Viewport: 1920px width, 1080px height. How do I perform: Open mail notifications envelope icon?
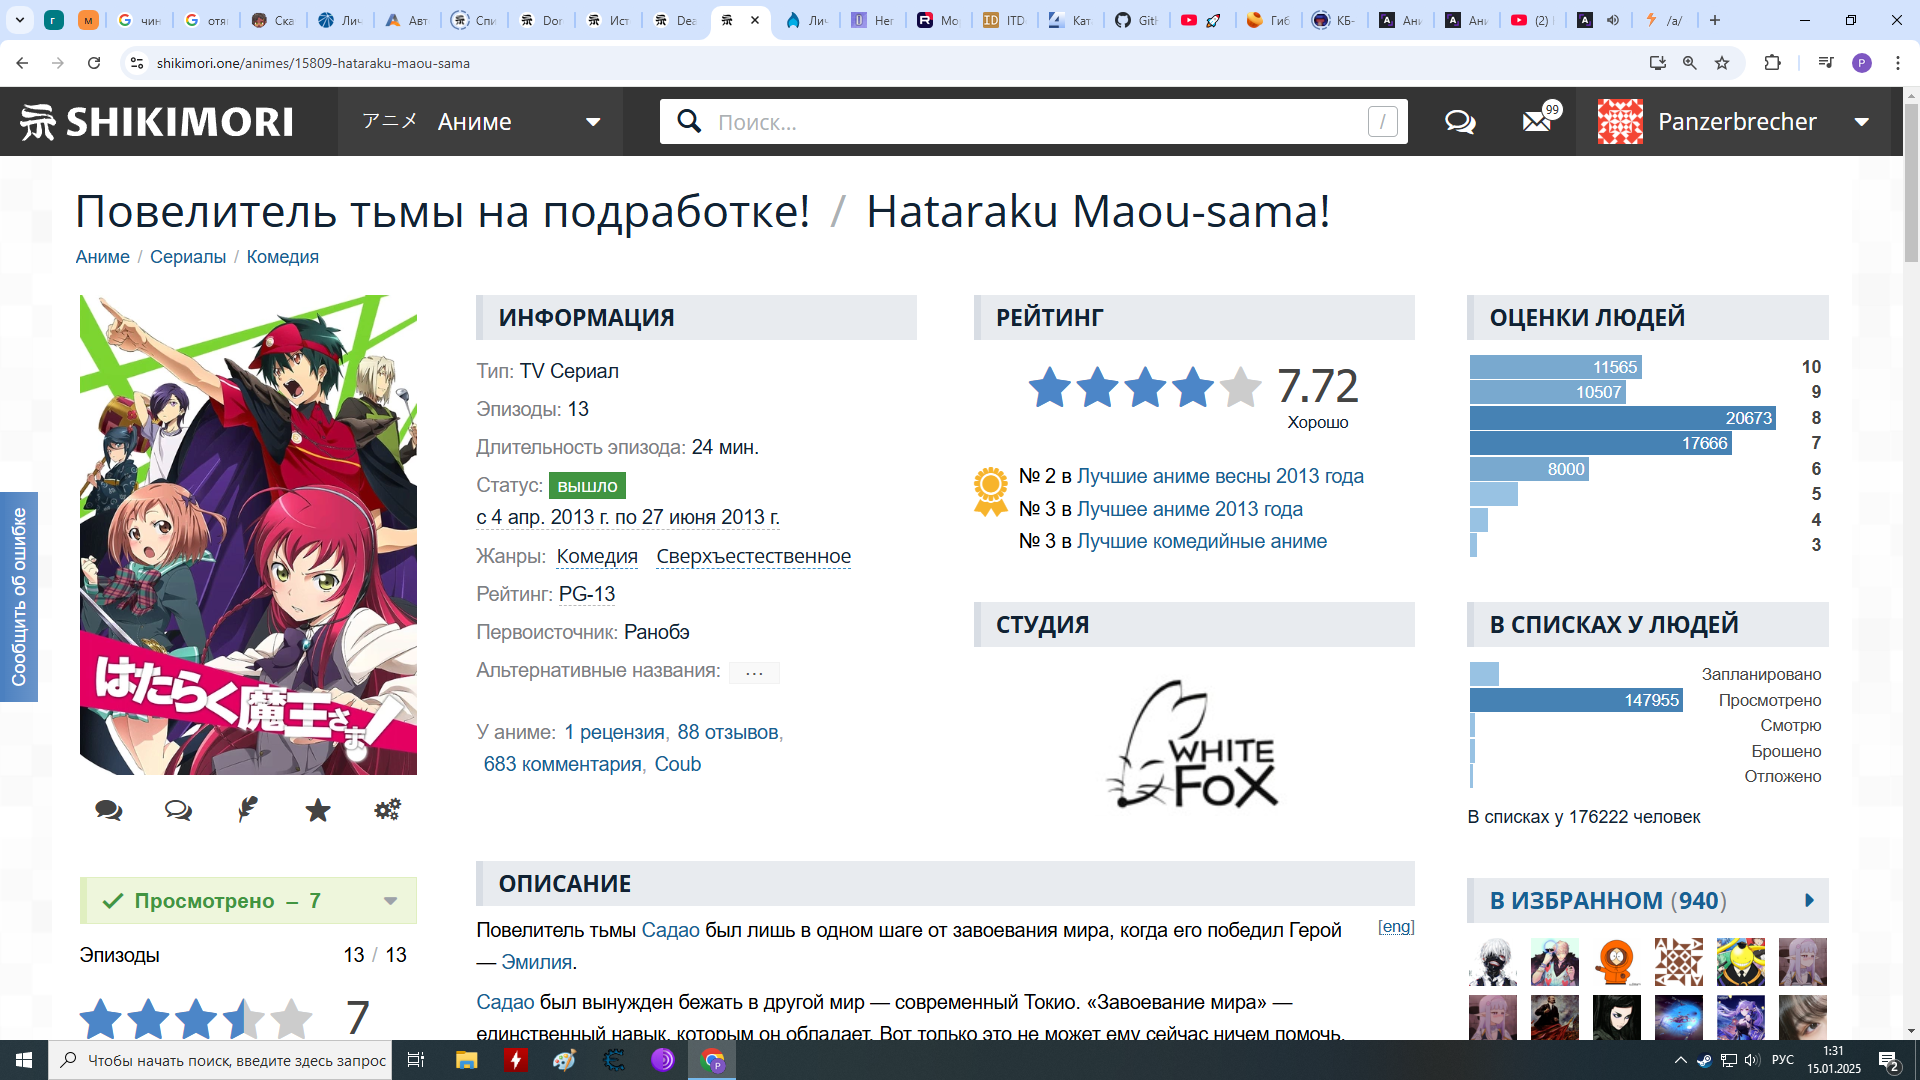coord(1537,122)
